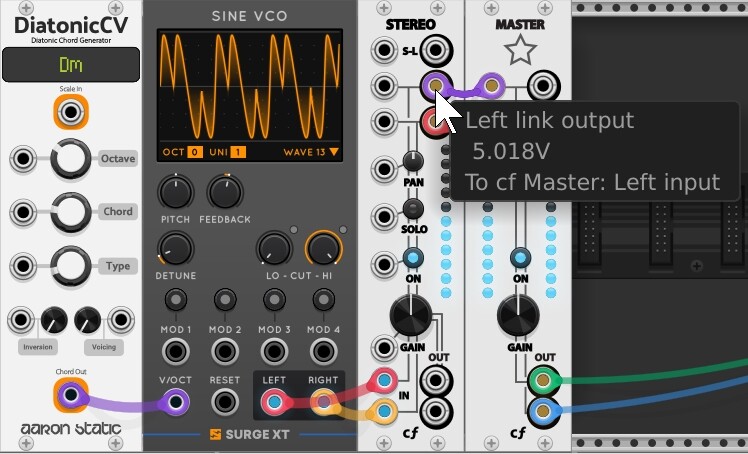Click the Chord CV input jack
The width and height of the screenshot is (748, 454).
(22, 212)
